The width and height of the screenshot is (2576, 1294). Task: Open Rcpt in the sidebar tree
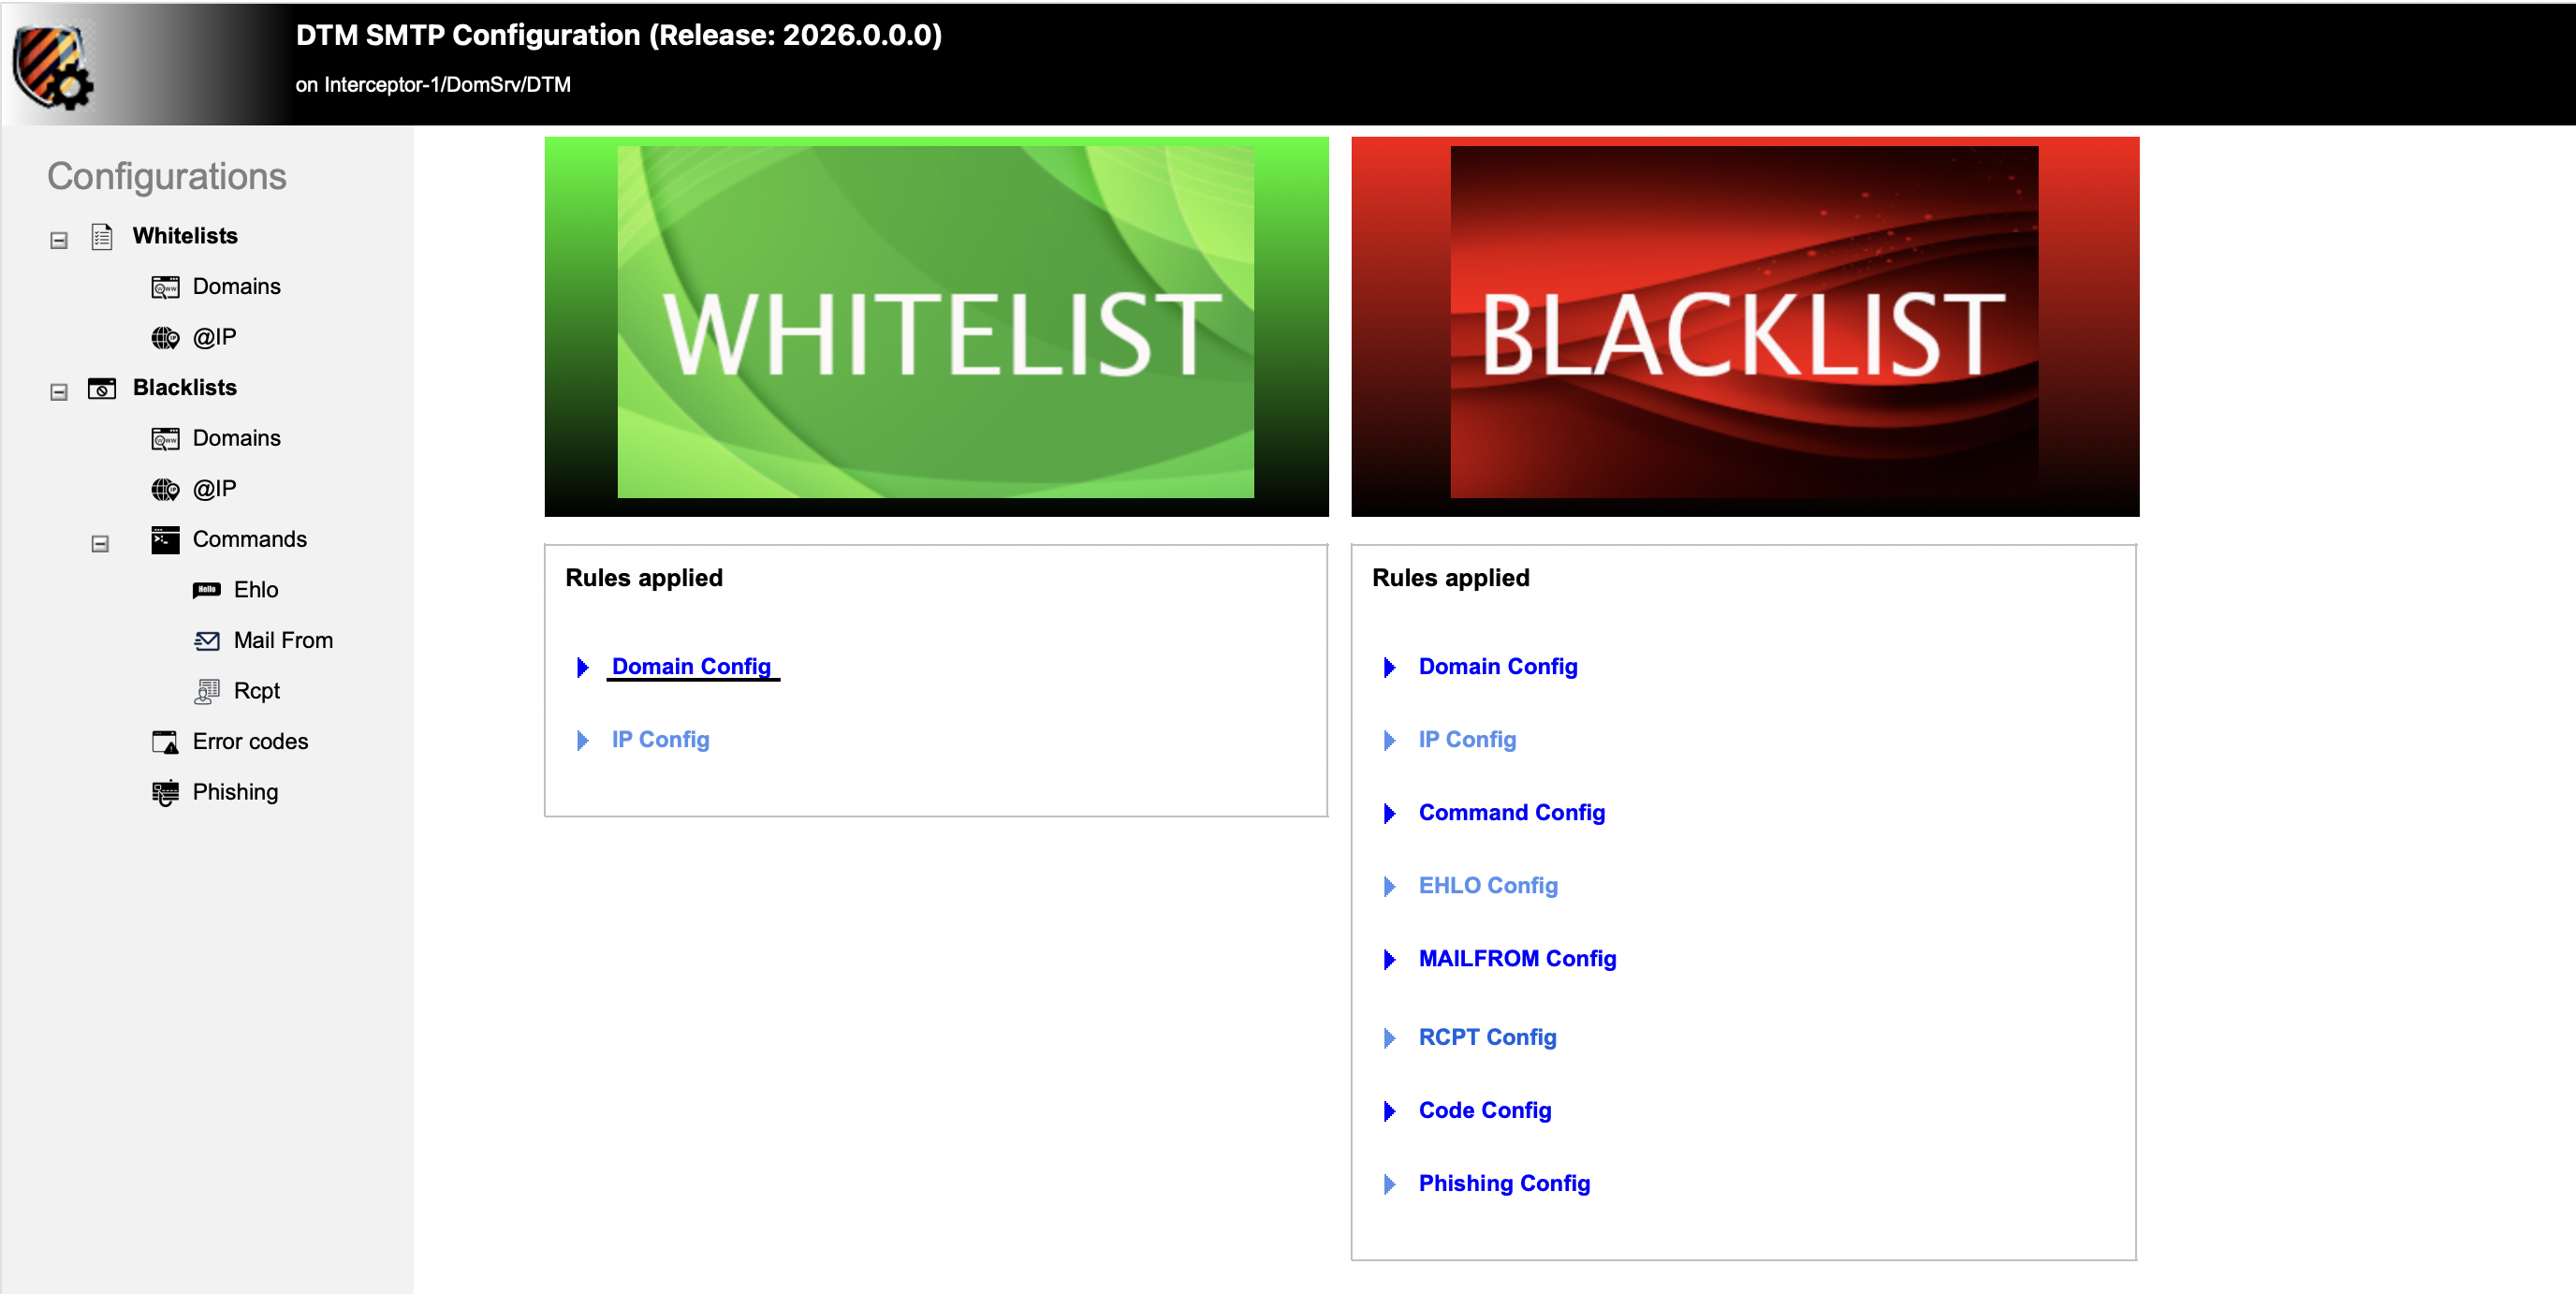click(256, 691)
